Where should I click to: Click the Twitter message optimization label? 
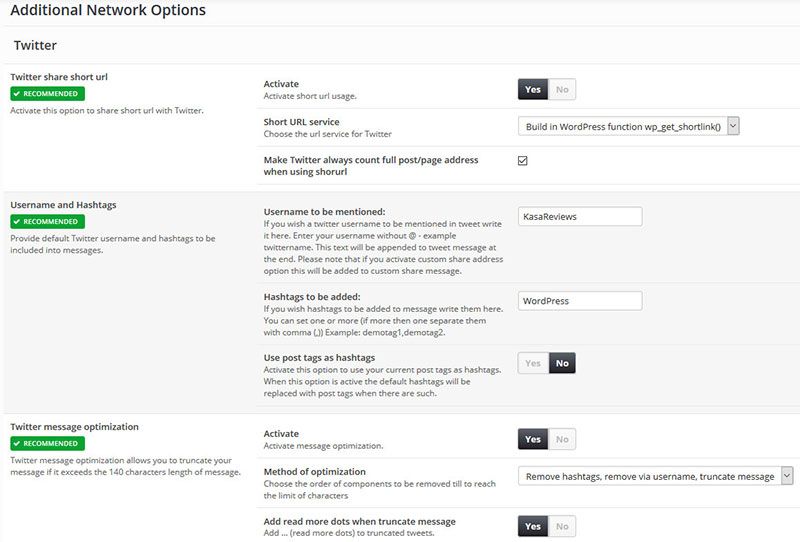click(x=75, y=426)
